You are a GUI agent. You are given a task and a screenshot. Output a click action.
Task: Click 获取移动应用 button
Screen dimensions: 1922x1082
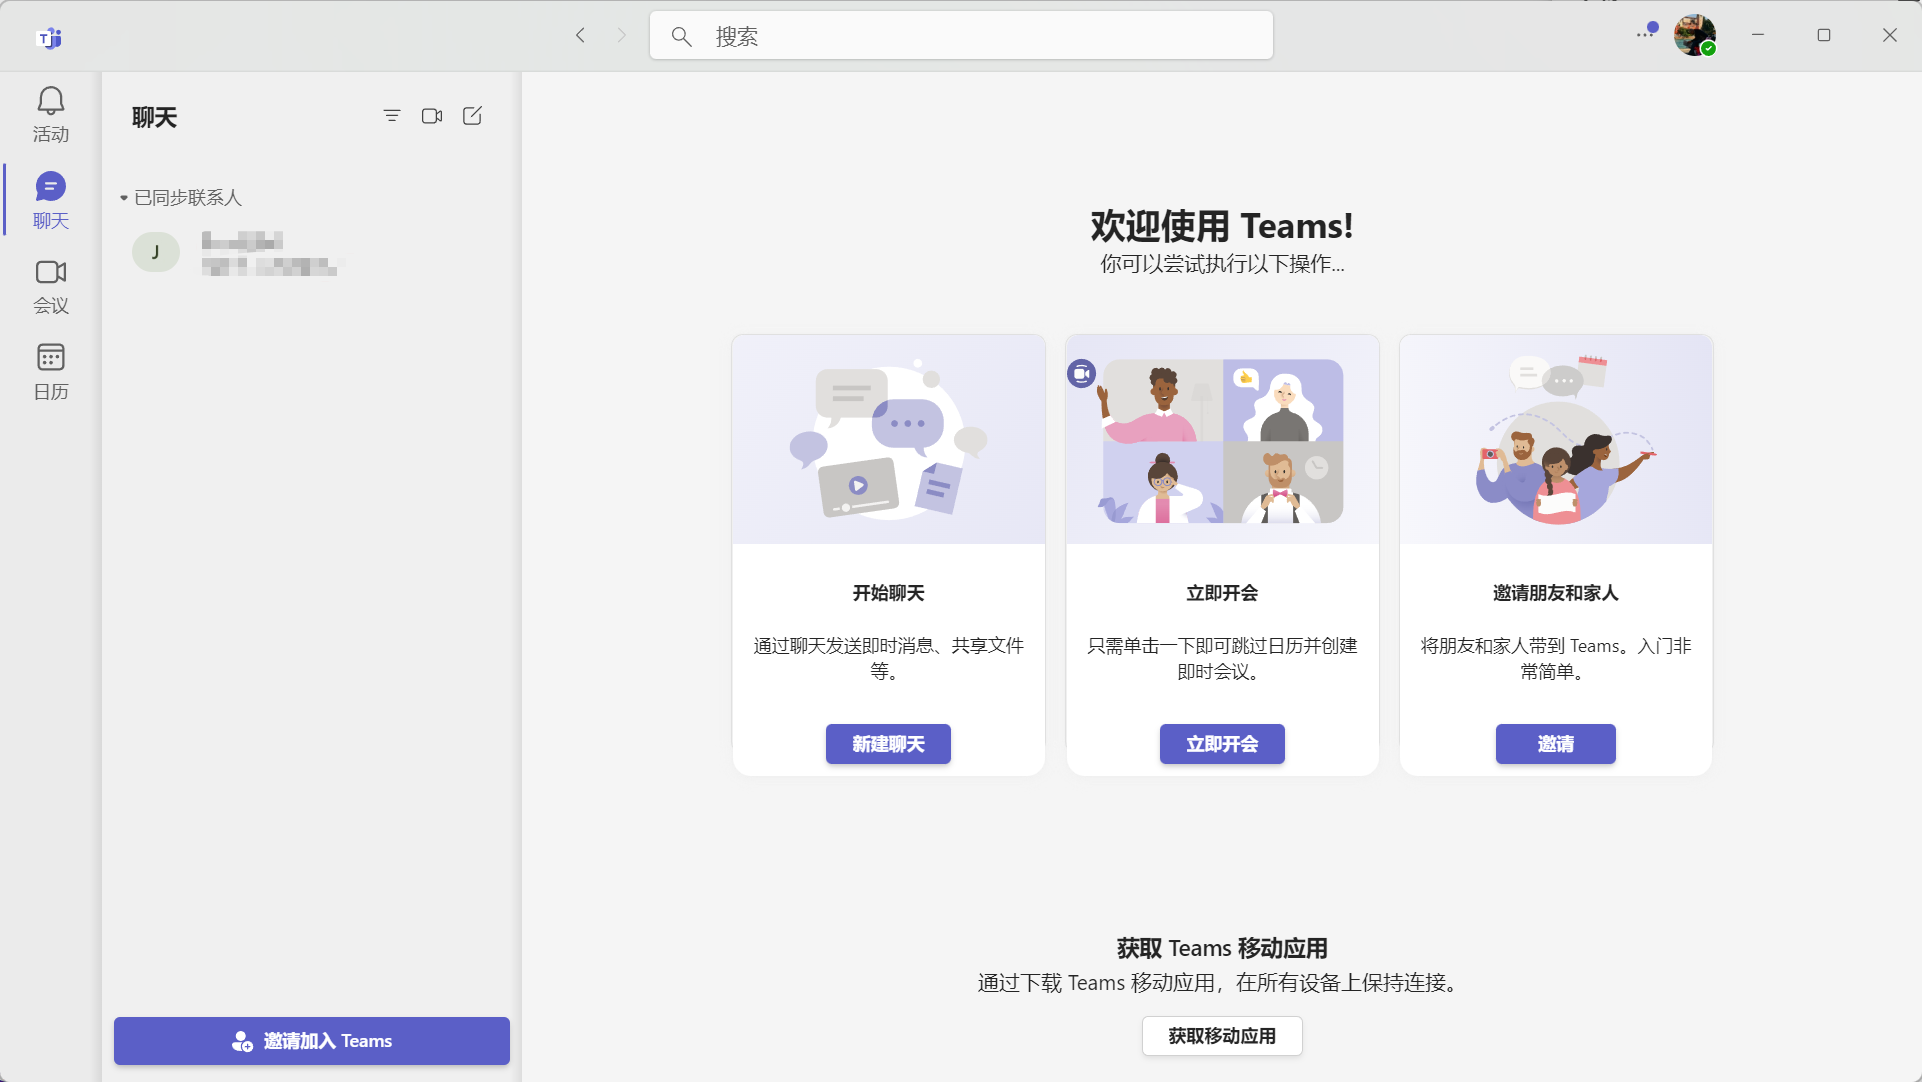tap(1222, 1036)
